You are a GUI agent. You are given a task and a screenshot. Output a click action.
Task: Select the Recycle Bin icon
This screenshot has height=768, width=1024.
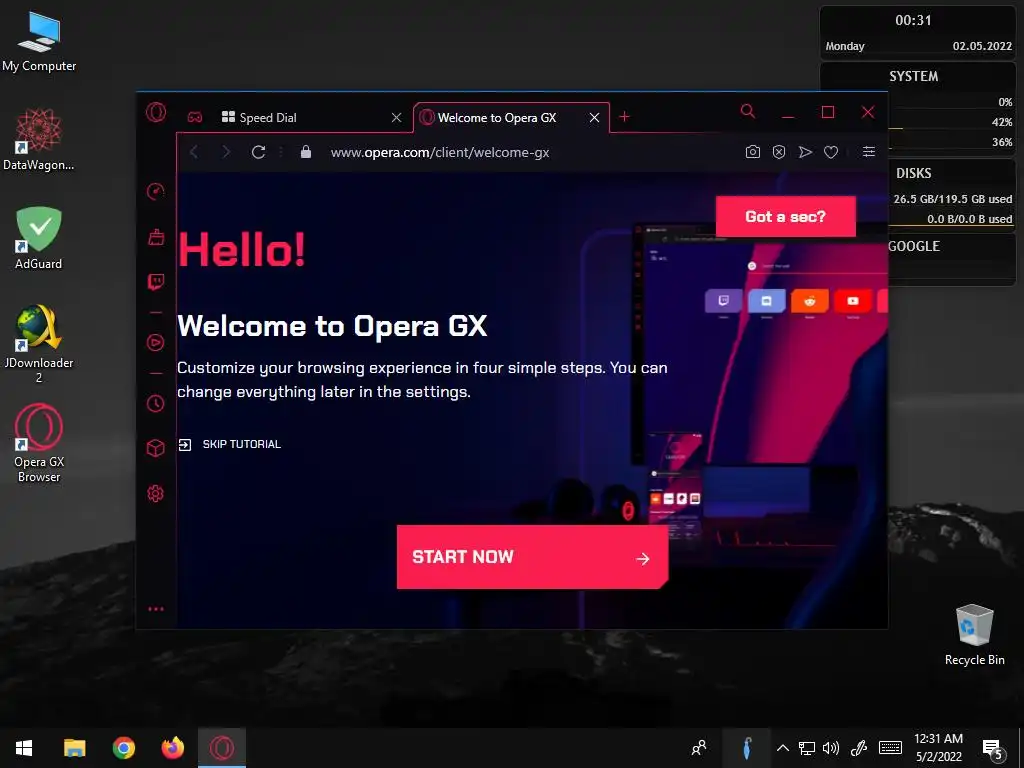click(x=974, y=635)
